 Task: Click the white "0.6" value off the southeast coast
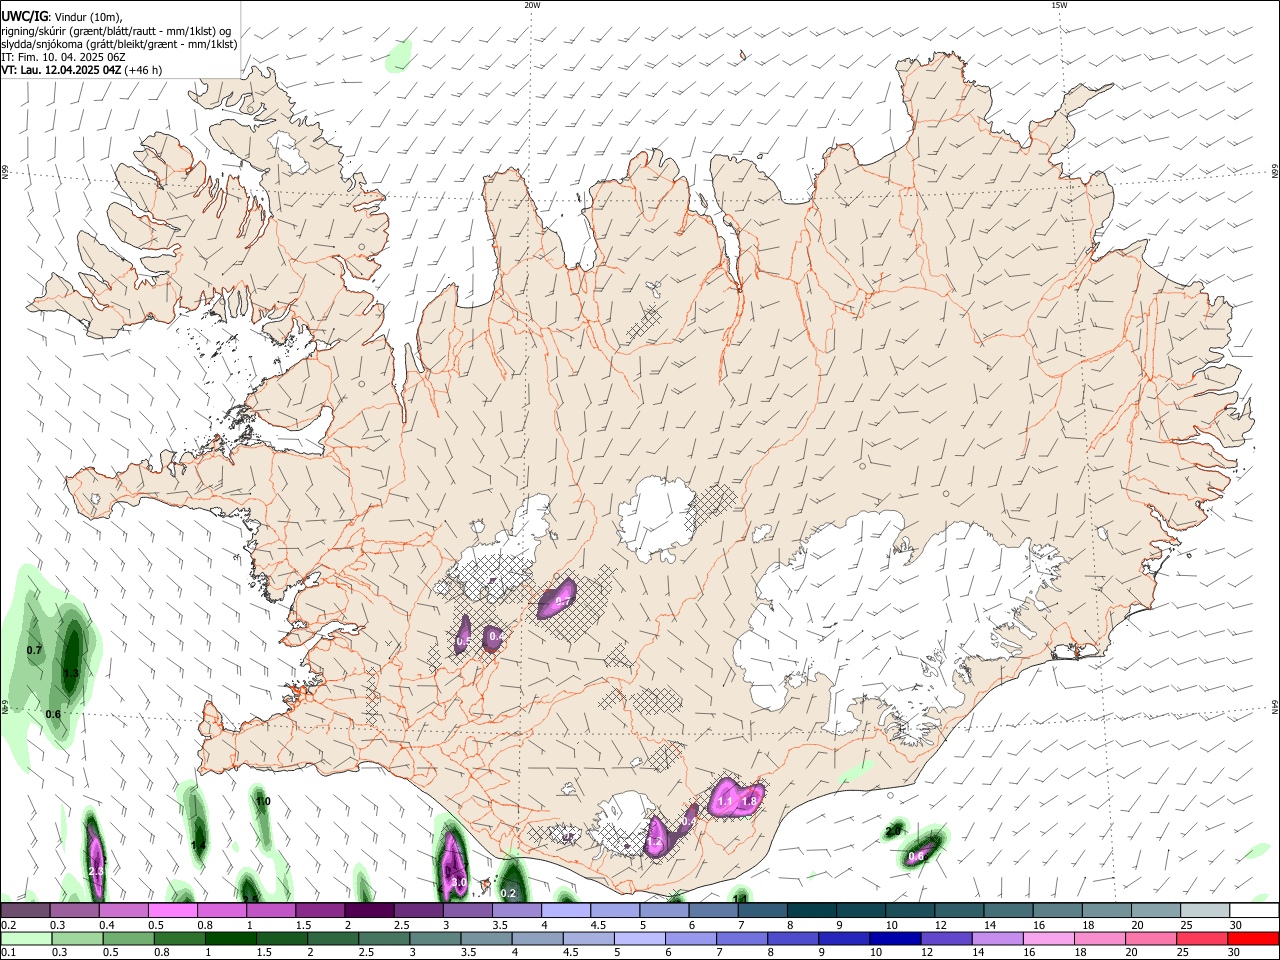[916, 856]
